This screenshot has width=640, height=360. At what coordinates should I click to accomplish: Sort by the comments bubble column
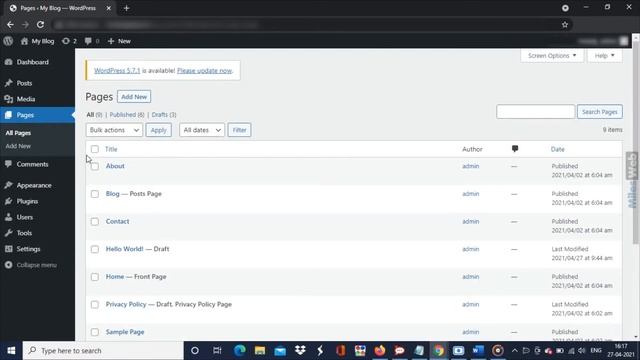point(515,149)
